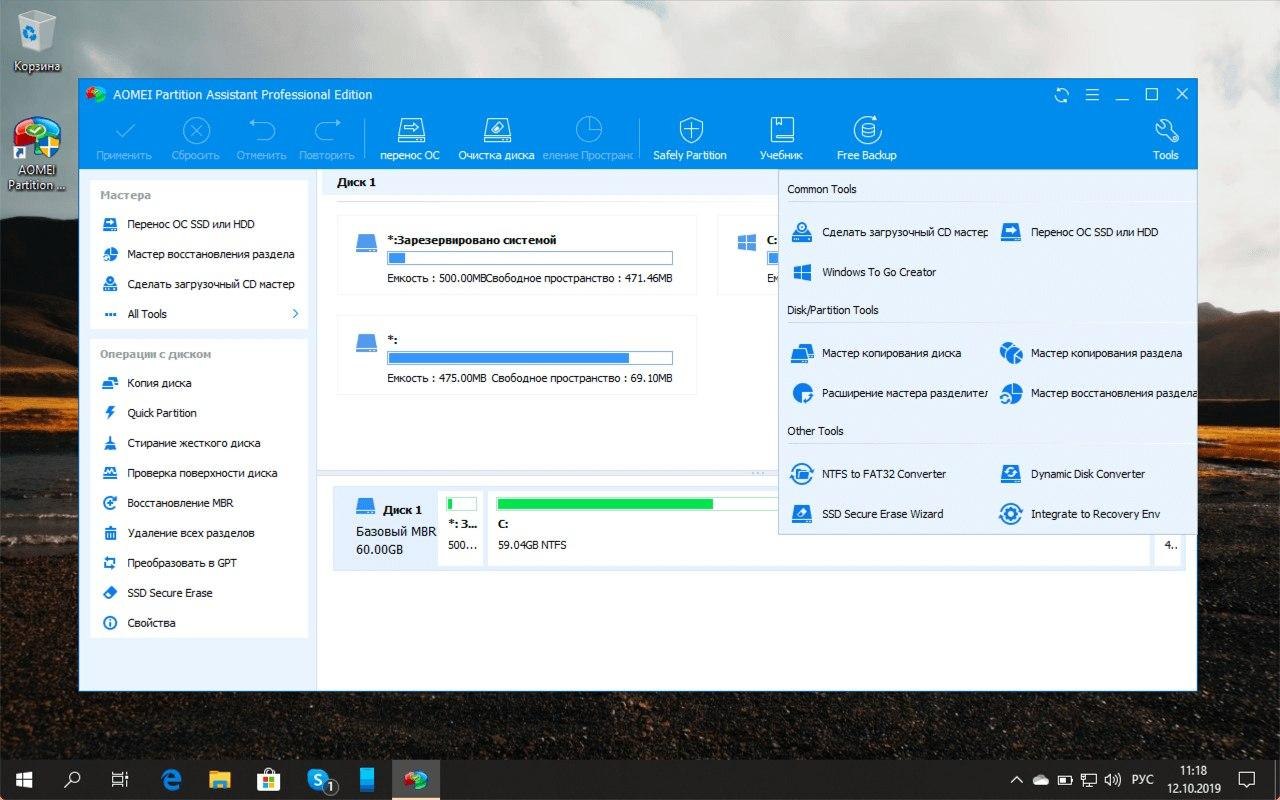Click Преобразовать в GPT in sidebar
Image resolution: width=1280 pixels, height=800 pixels.
pos(181,563)
